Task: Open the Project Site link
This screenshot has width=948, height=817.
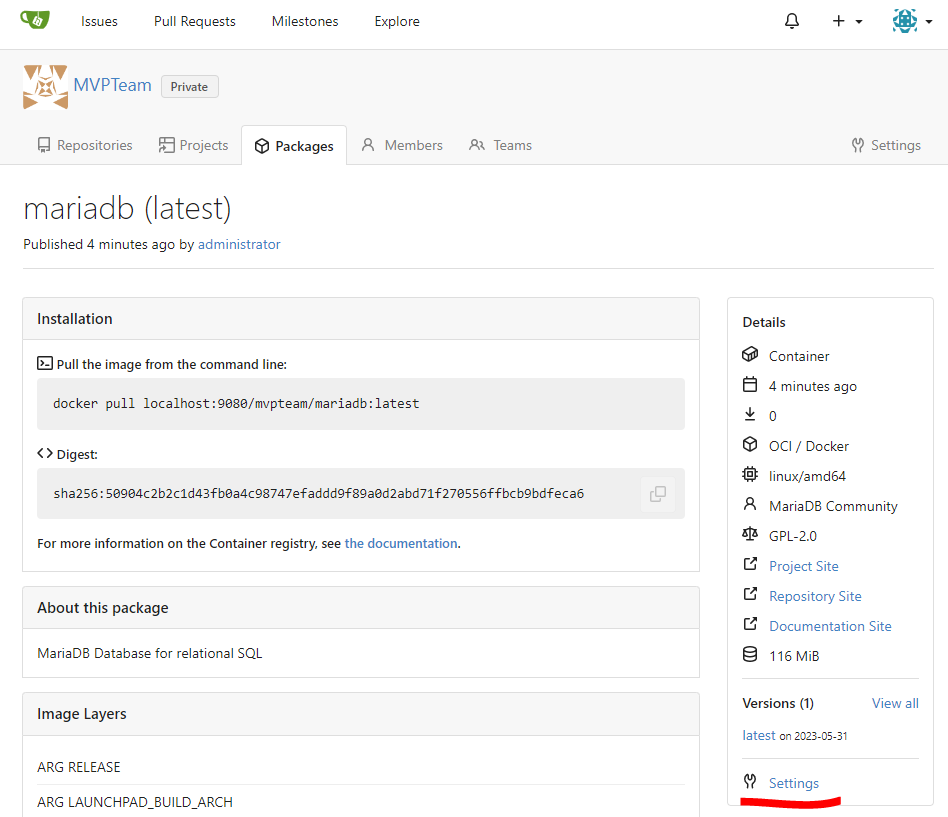Action: point(804,566)
